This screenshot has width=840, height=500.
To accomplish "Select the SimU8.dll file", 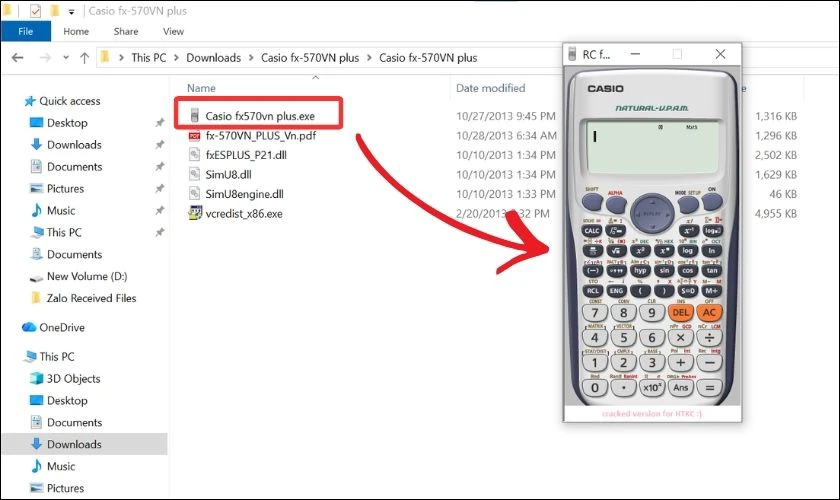I will tap(228, 174).
